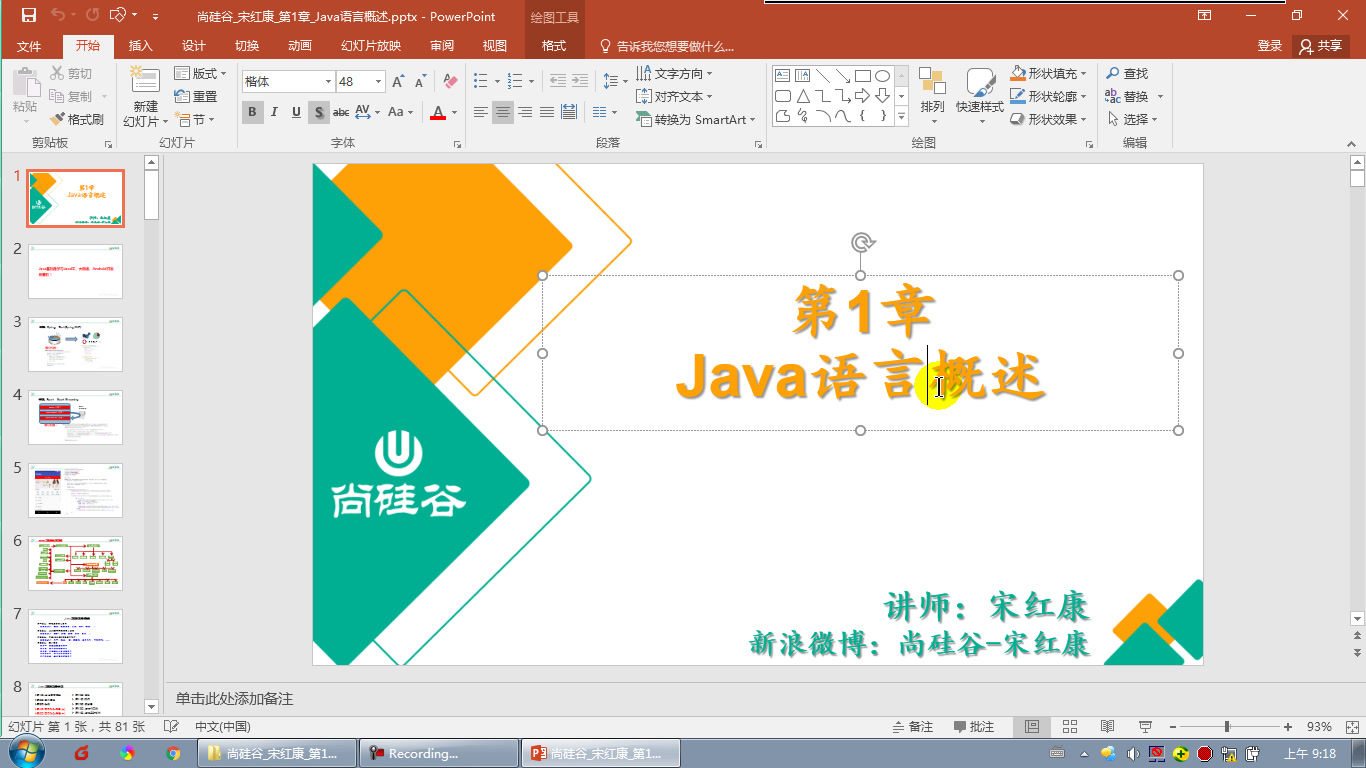Open font color dropdown arrow
This screenshot has height=768, width=1366.
(x=455, y=112)
